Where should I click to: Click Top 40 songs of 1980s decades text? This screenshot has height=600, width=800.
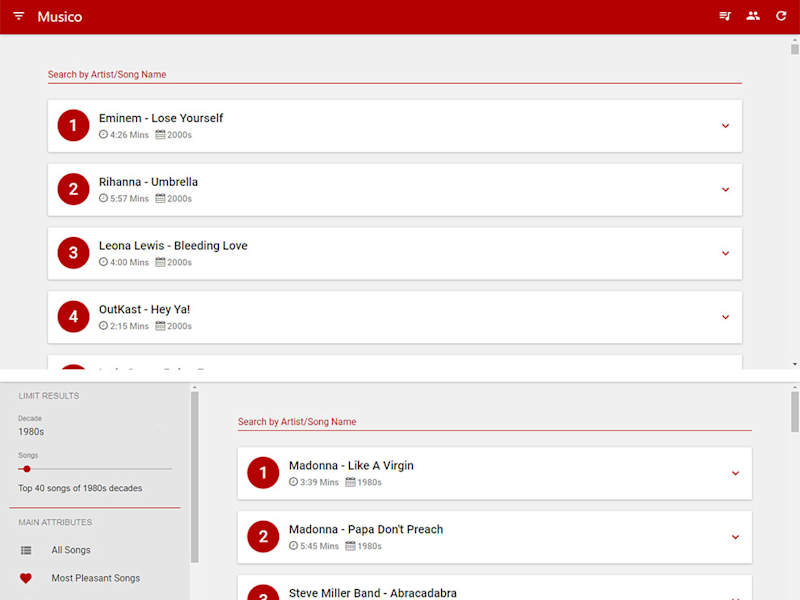[80, 488]
